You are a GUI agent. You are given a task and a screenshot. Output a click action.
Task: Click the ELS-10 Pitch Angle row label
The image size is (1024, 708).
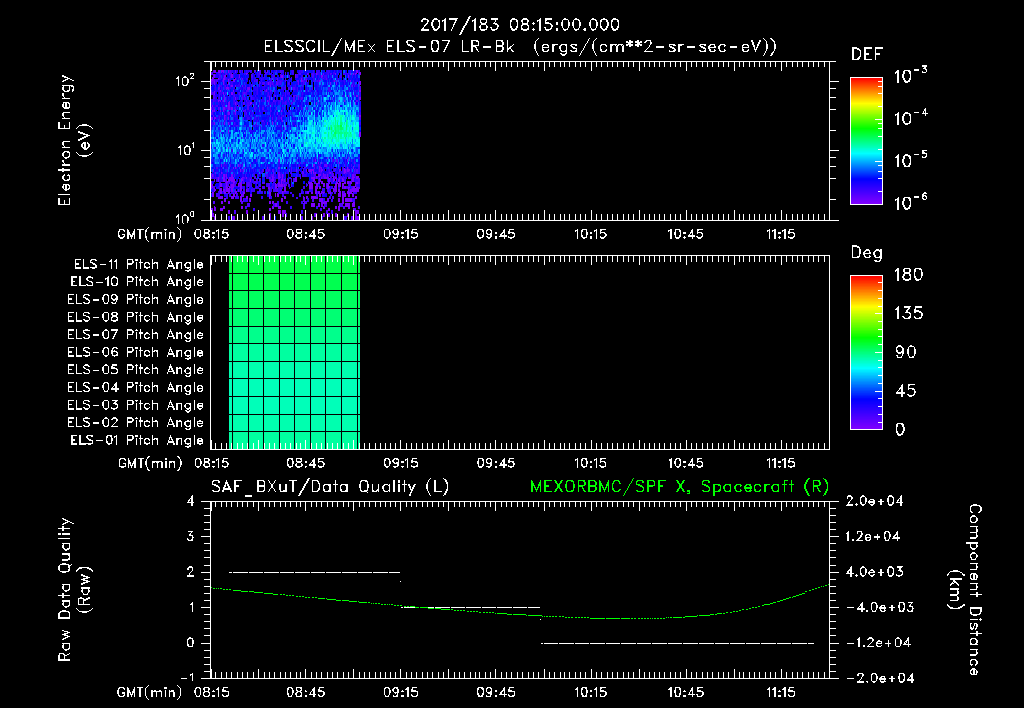click(x=136, y=282)
